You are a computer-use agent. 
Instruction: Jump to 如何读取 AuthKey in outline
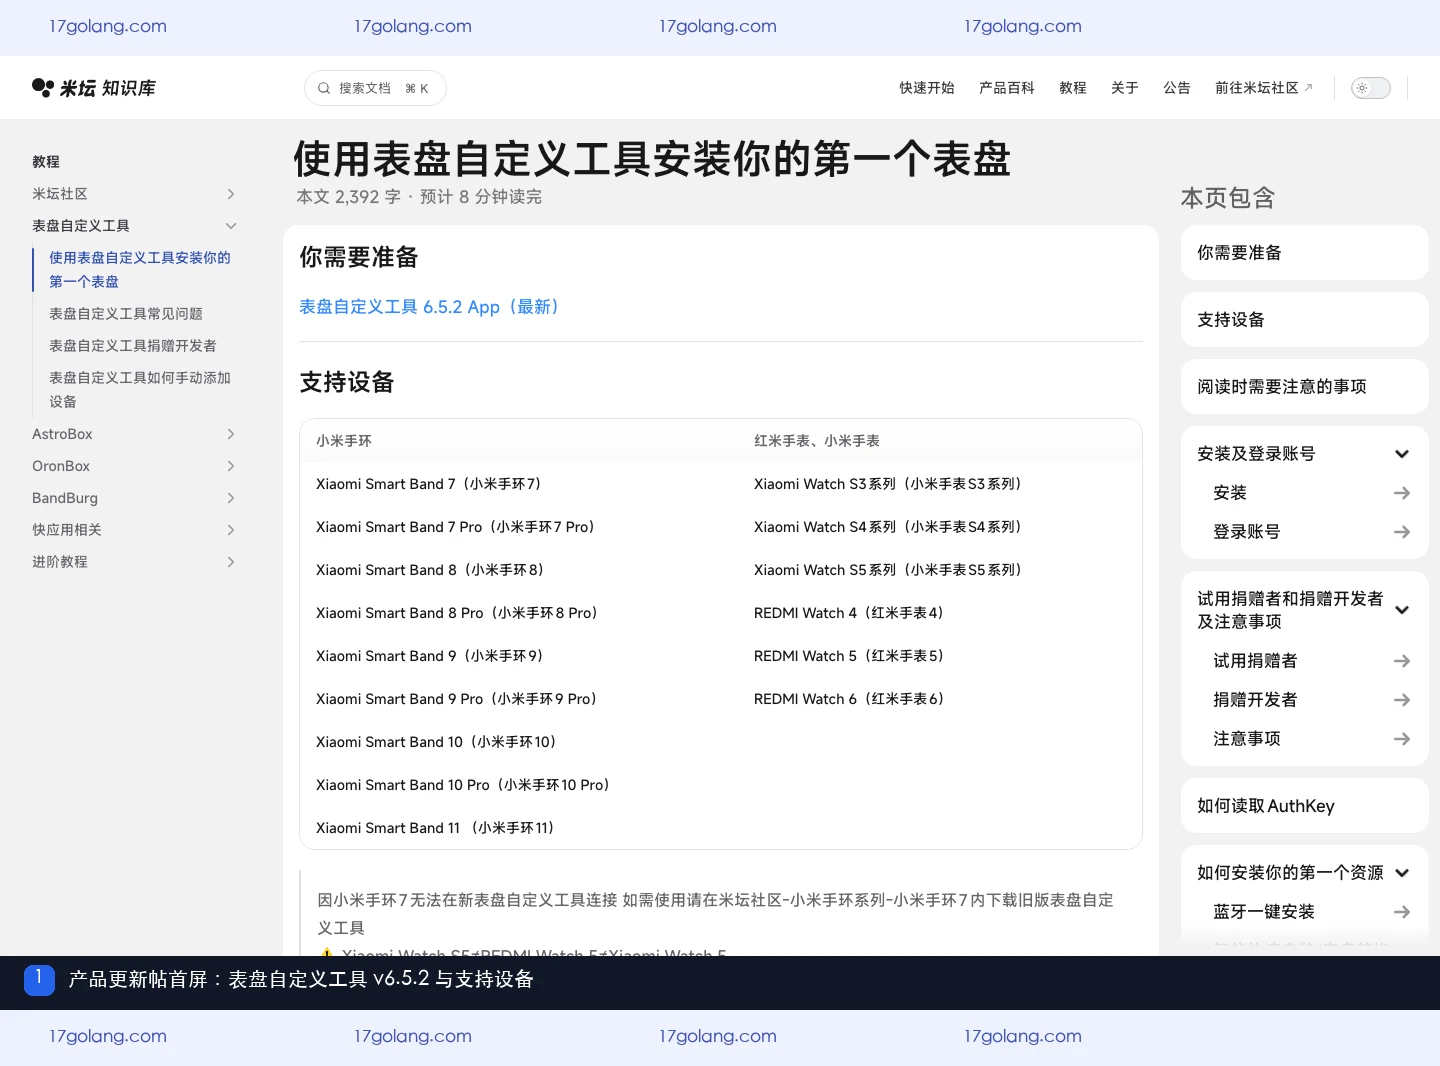click(x=1304, y=806)
